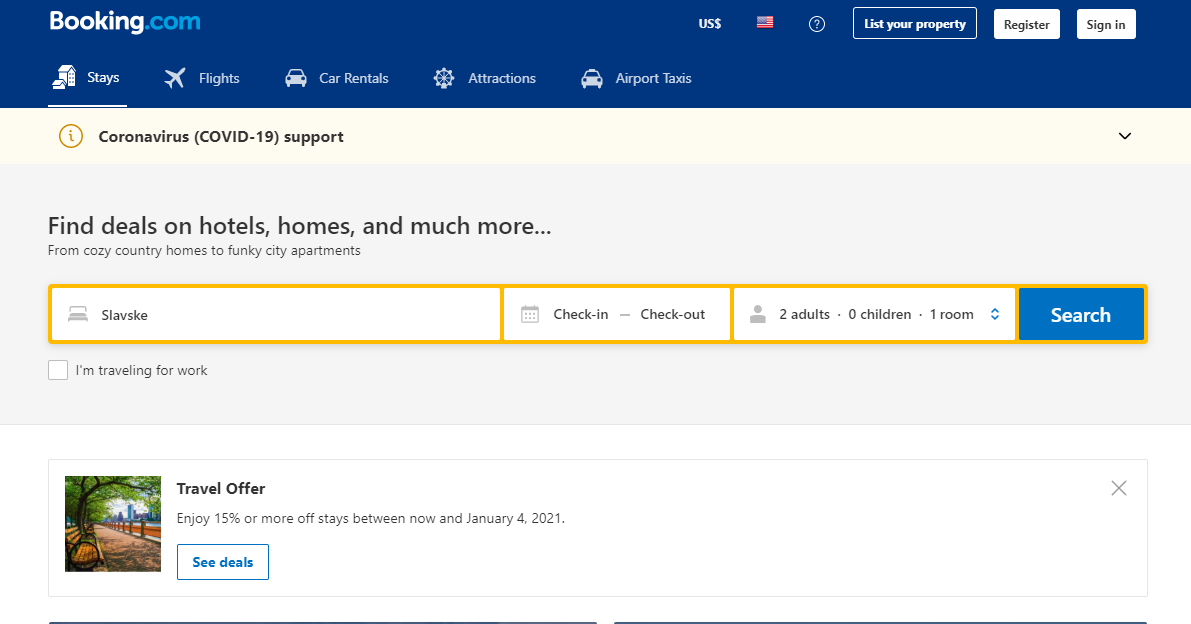The image size is (1191, 624).
Task: Click the Travel Offer park thumbnail
Action: point(113,524)
